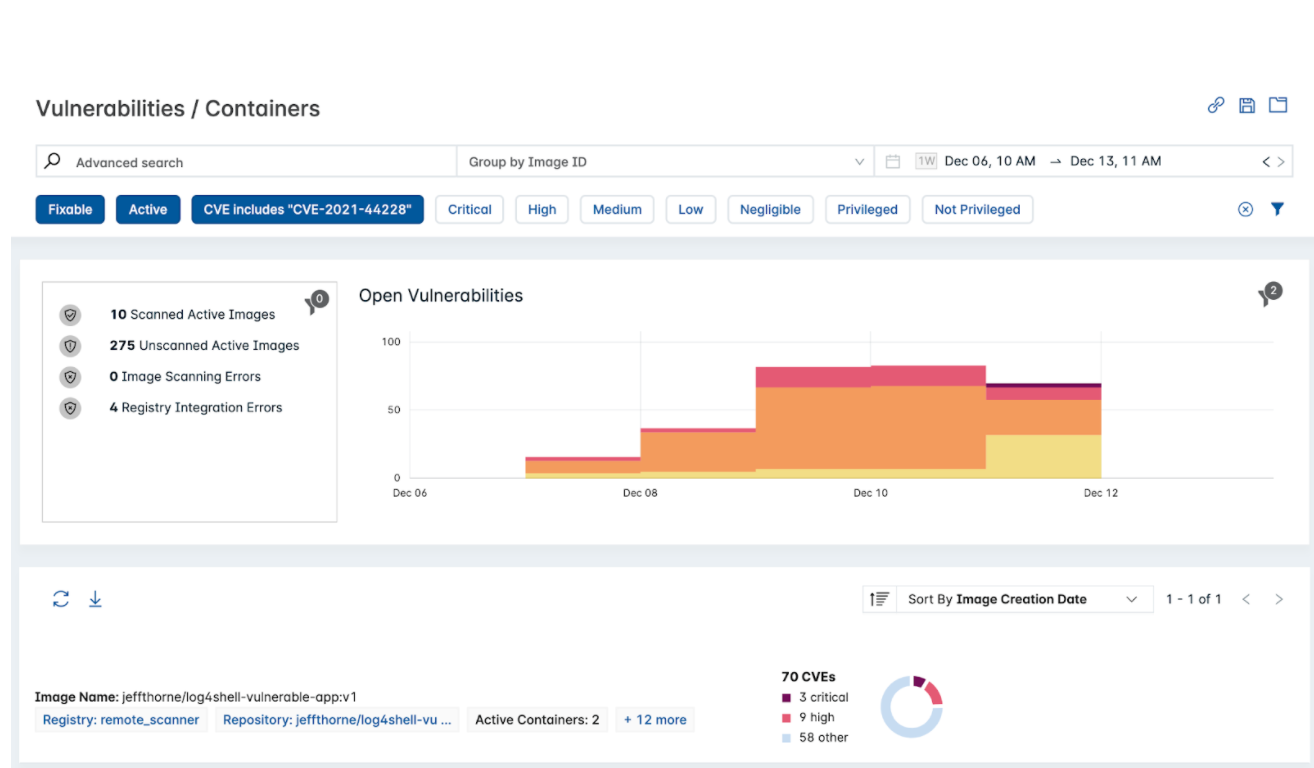Click the Open Vulnerabilities chart filter badge
The image size is (1314, 768).
(x=1269, y=295)
